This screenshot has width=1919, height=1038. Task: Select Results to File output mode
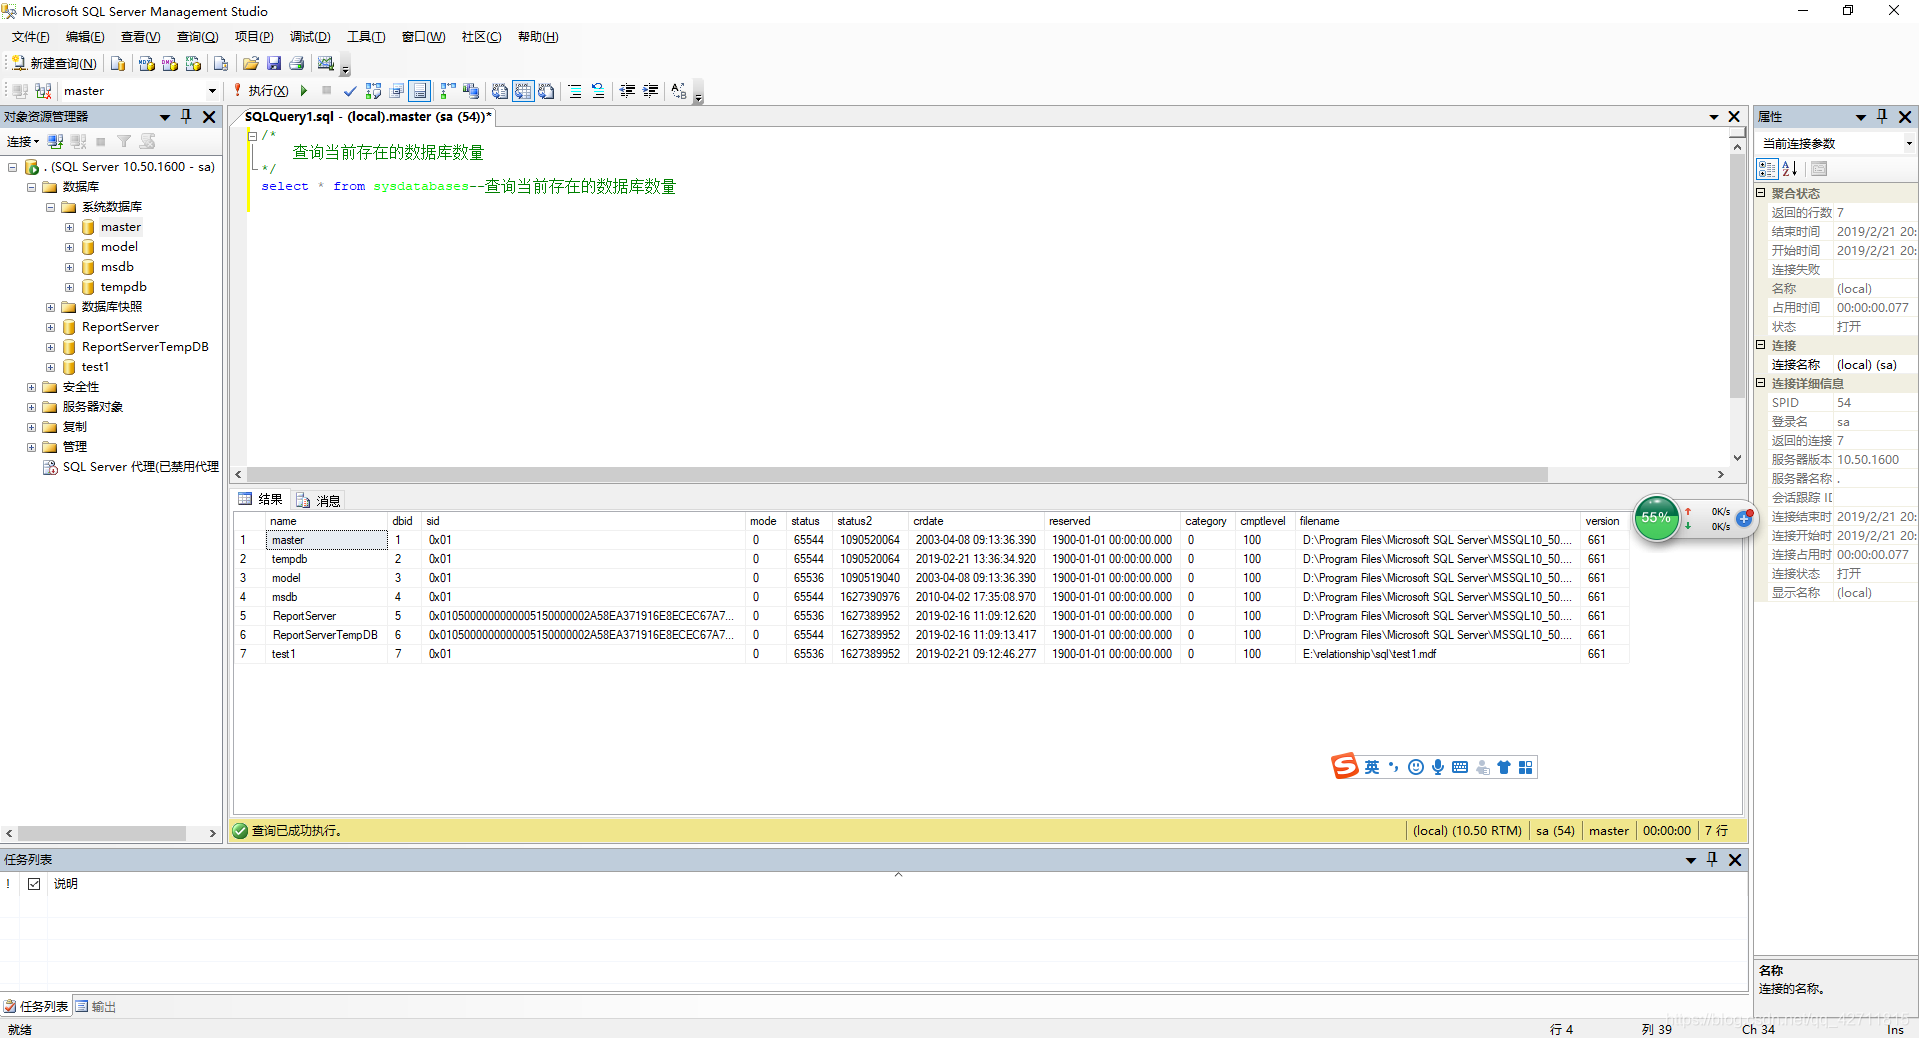point(546,91)
